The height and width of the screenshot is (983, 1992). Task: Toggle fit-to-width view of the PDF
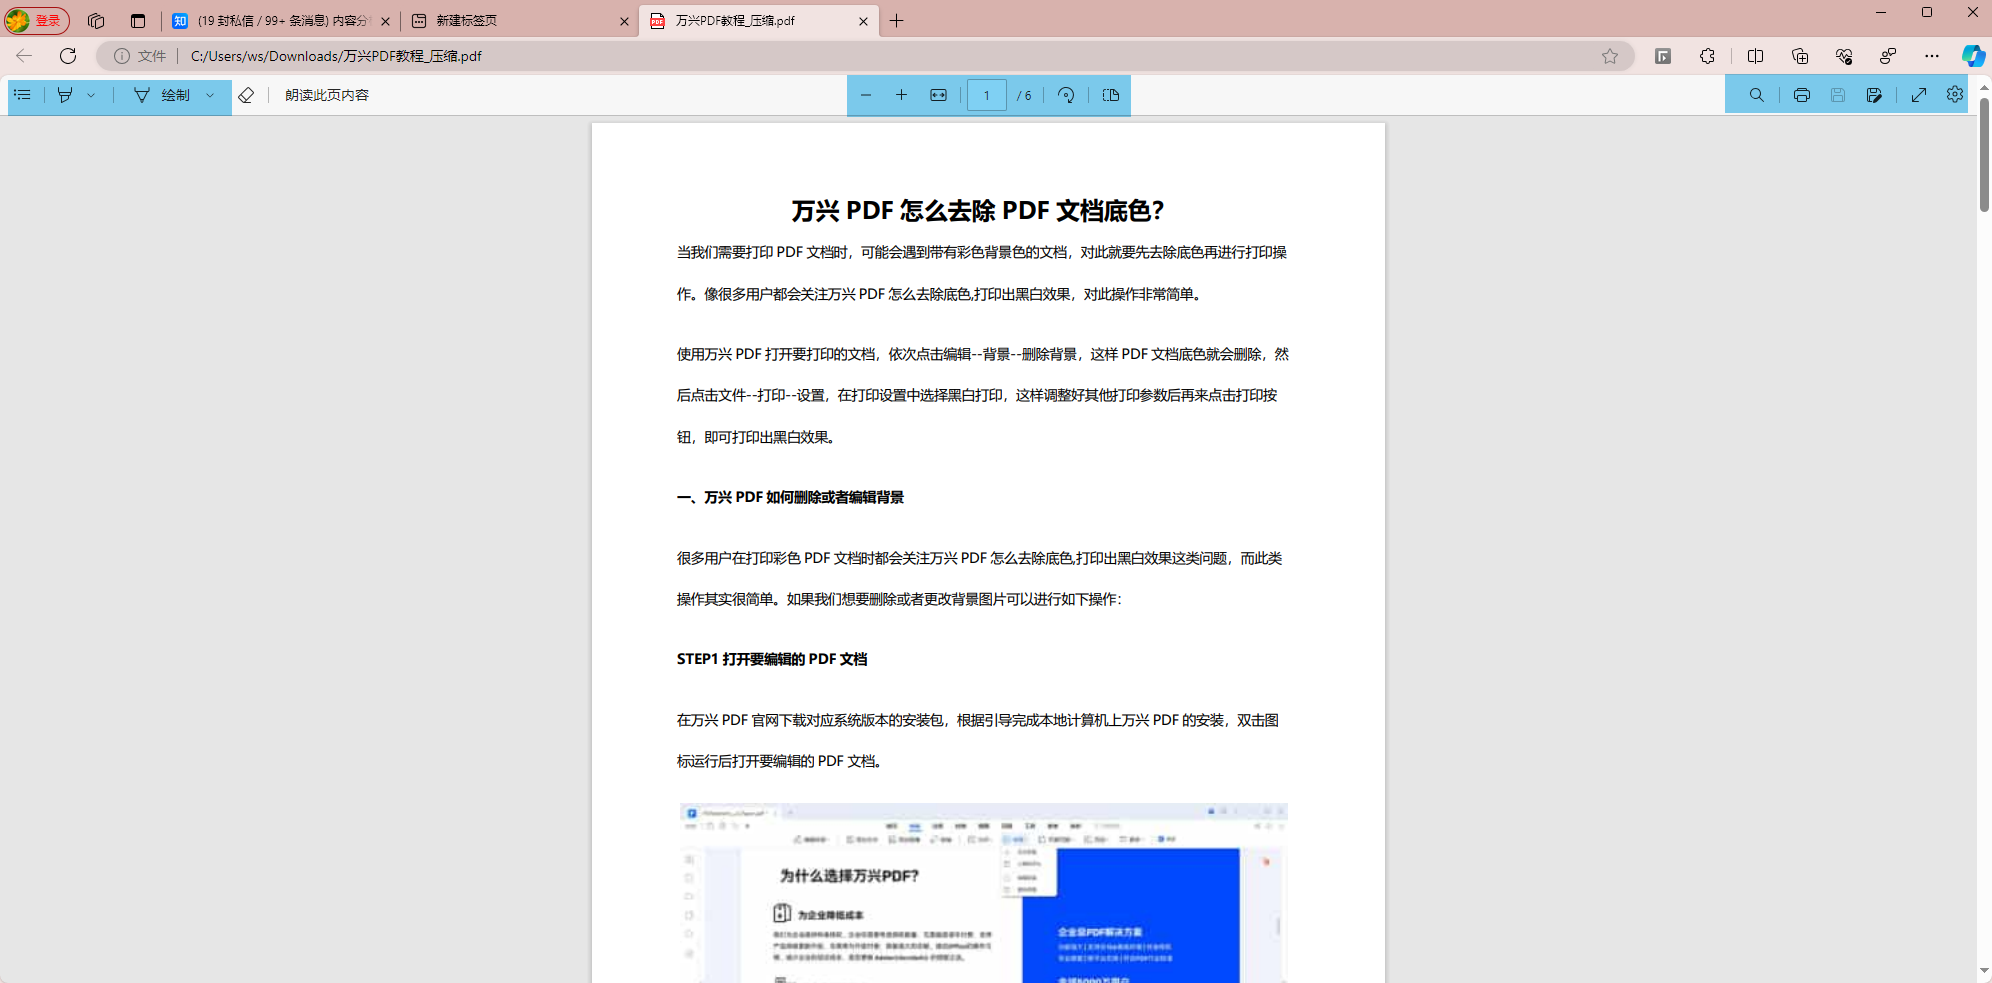coord(938,95)
